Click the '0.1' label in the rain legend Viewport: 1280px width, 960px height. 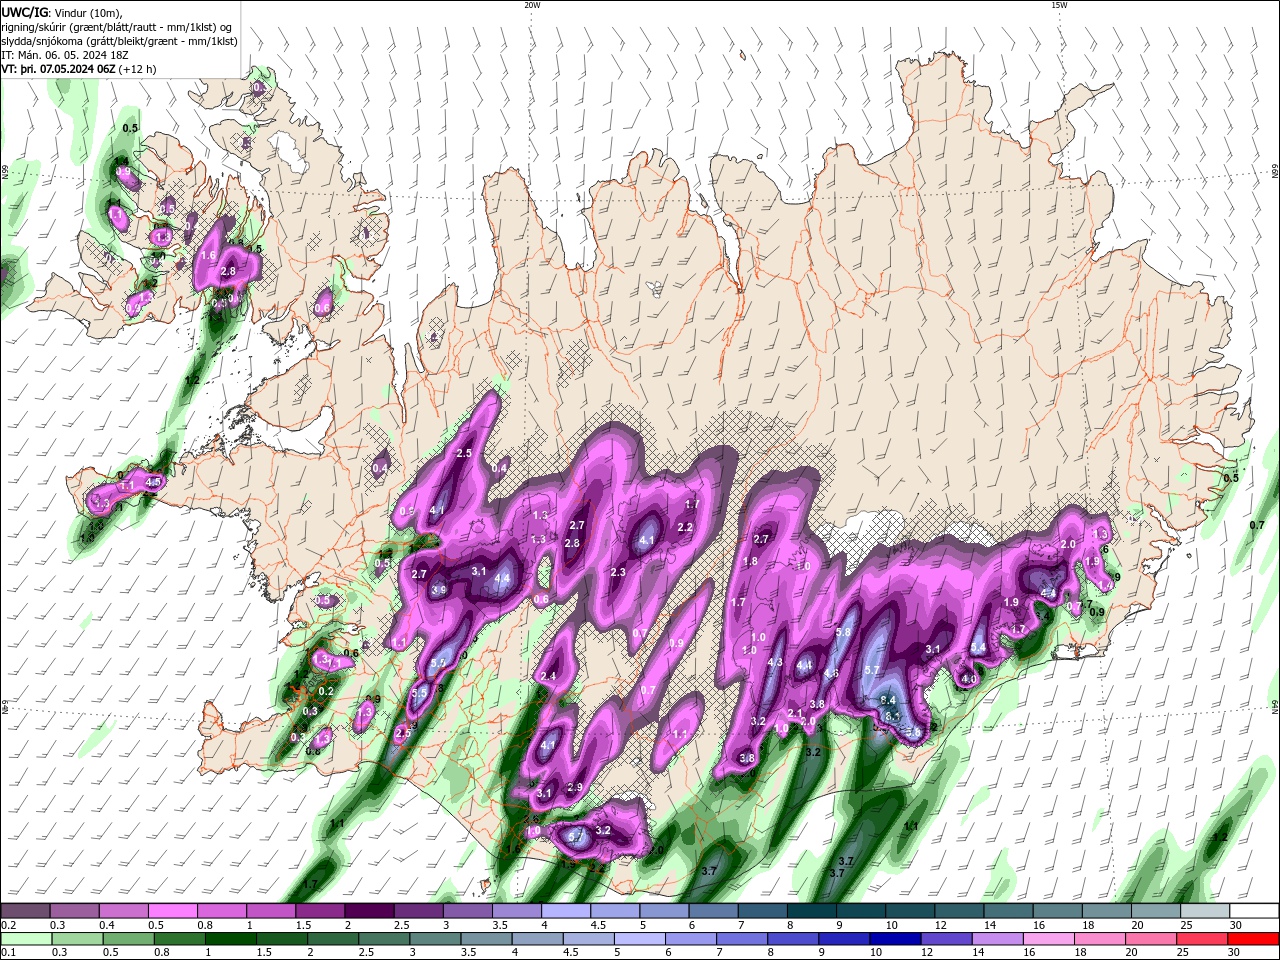coord(8,953)
